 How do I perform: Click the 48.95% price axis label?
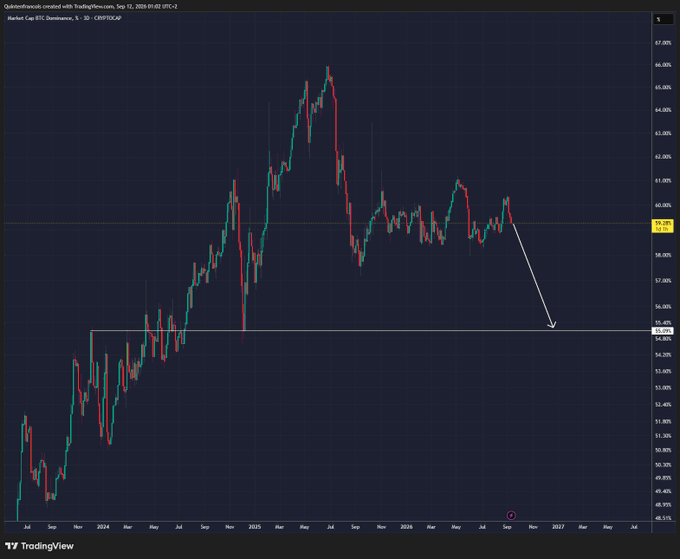click(x=663, y=505)
